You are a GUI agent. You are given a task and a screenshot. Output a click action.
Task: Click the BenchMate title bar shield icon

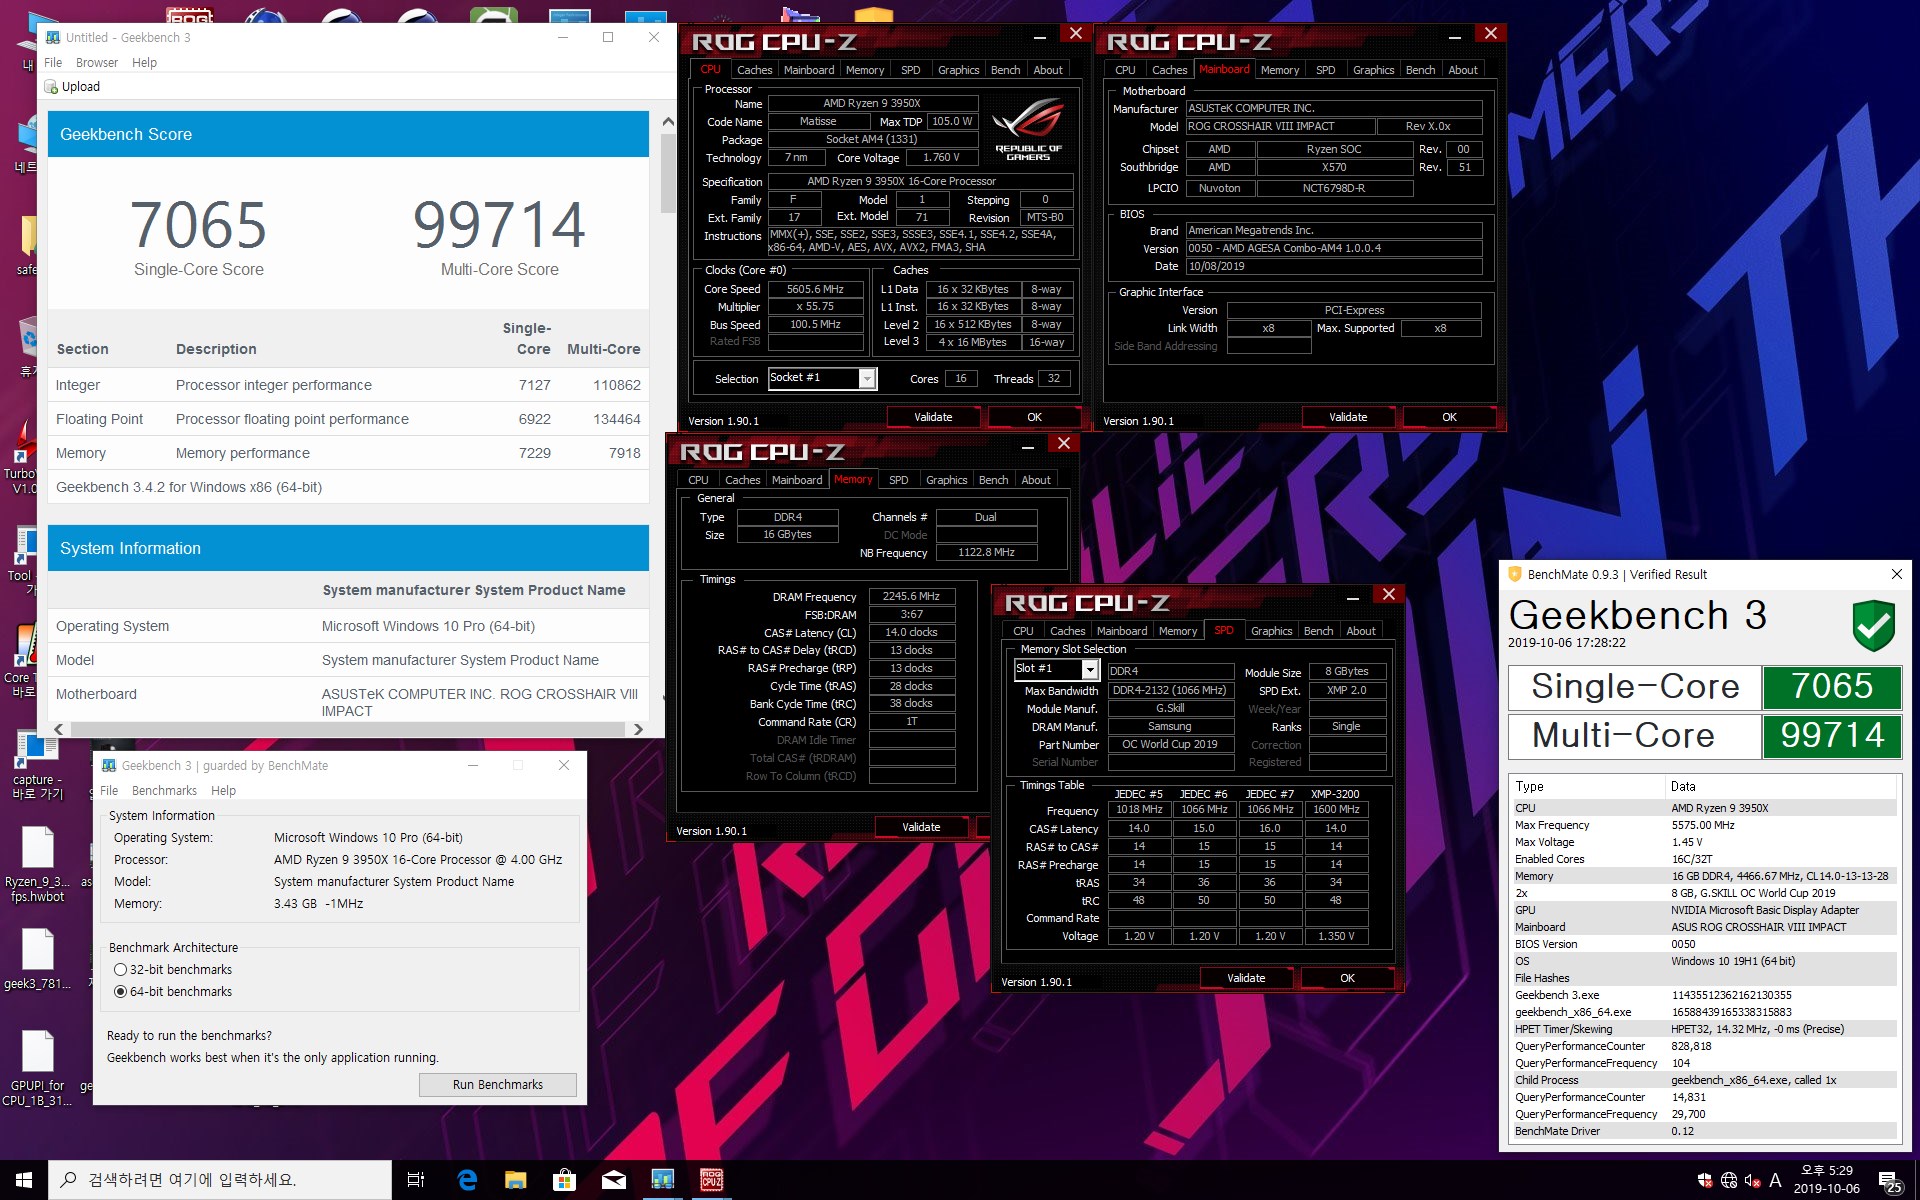tap(1514, 574)
